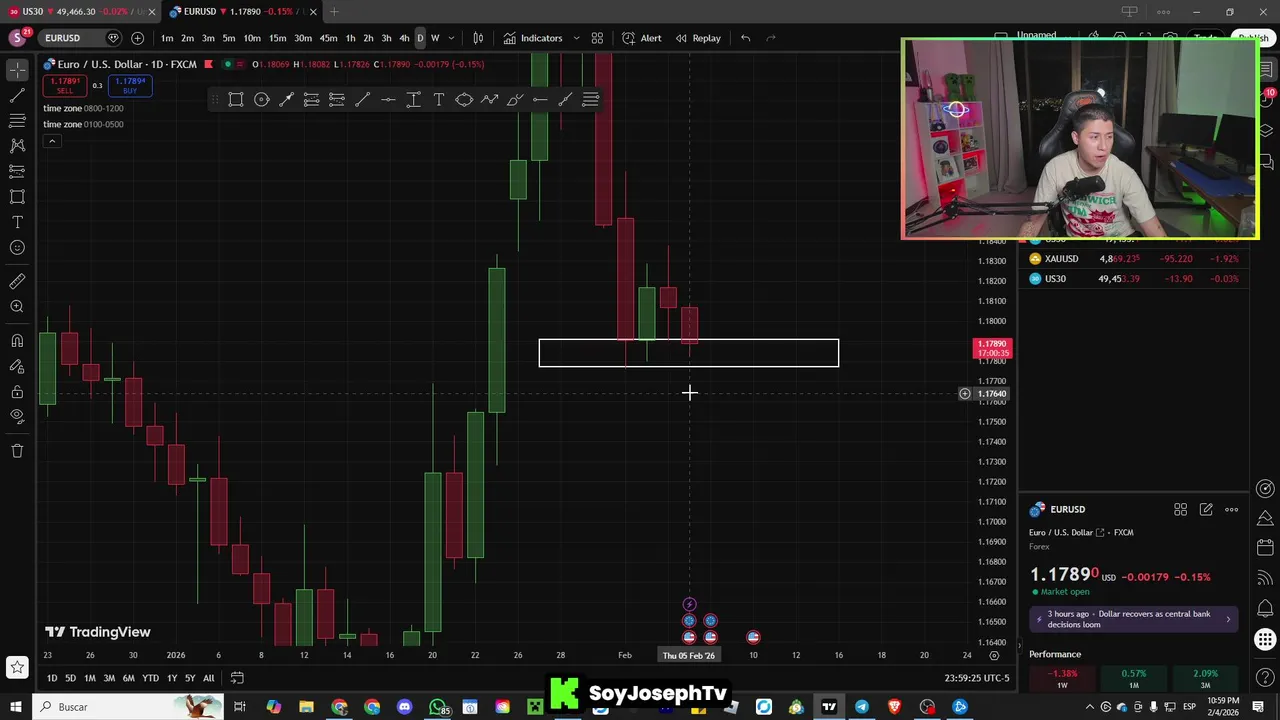Click the user profile avatar with 21 badge

coord(17,38)
